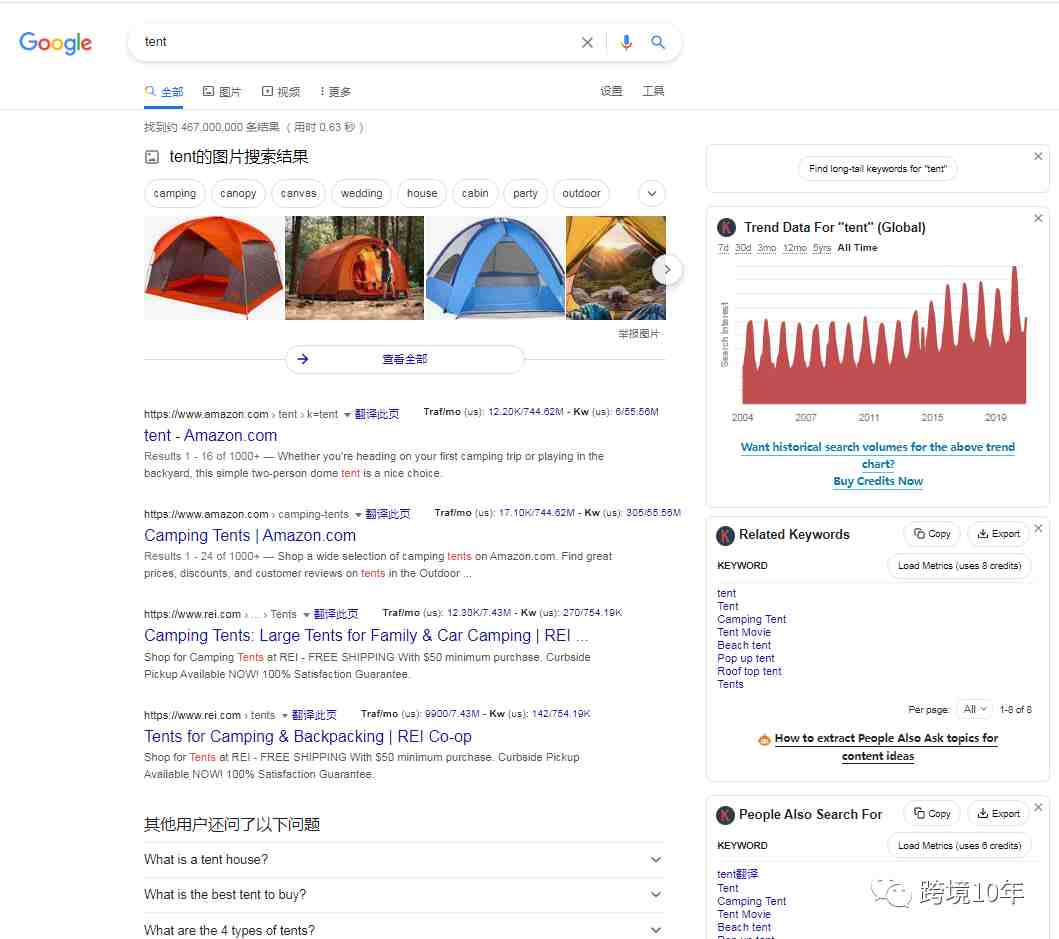Click 查看全部 view all images button
1059x939 pixels.
[405, 359]
